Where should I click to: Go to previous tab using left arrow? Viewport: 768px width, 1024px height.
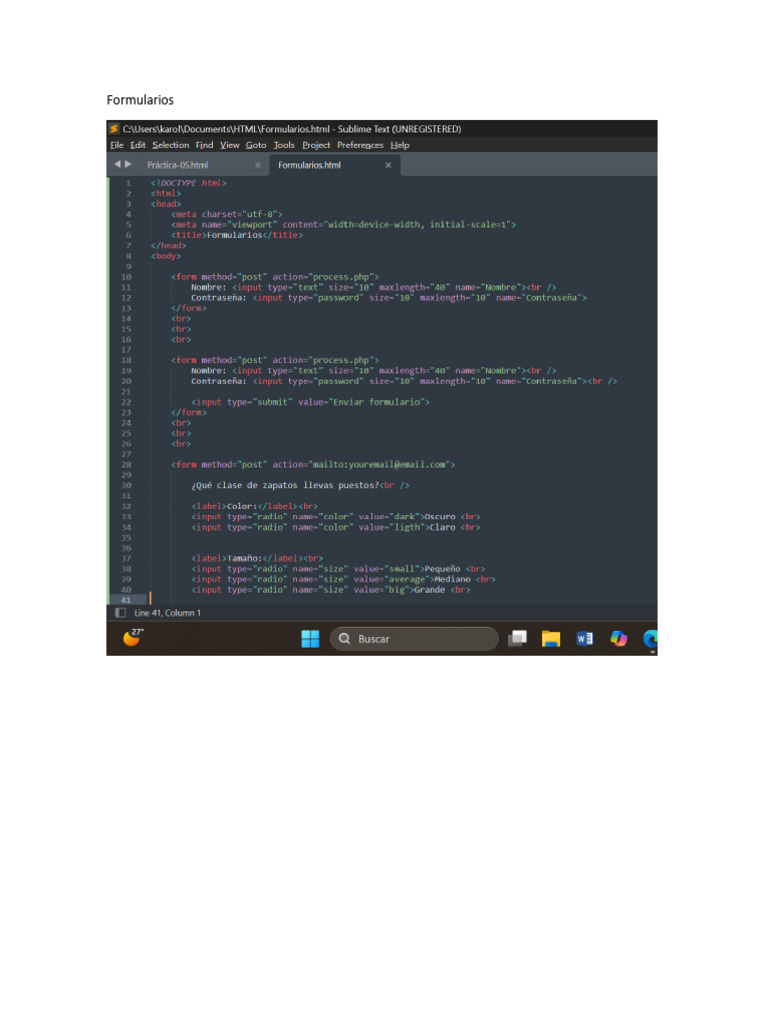coord(116,164)
